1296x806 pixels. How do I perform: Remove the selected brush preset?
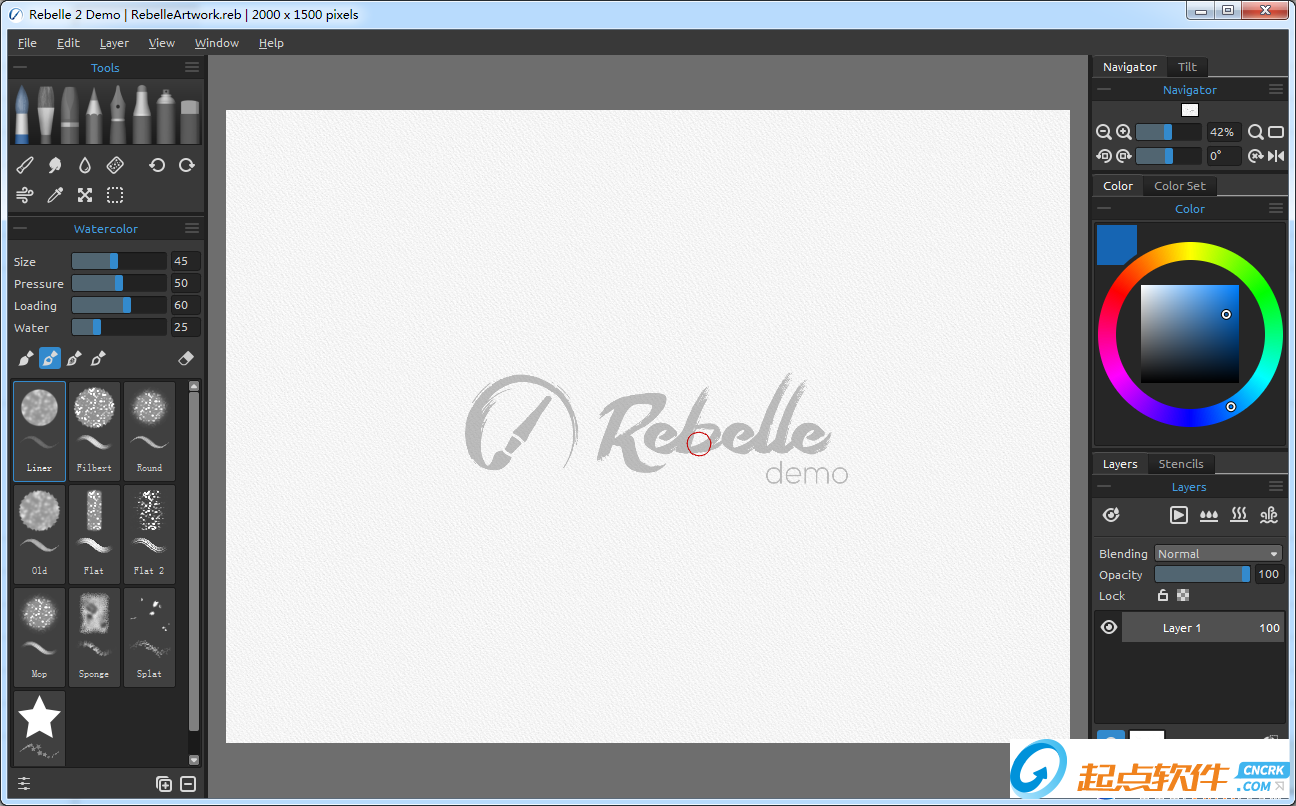(187, 784)
